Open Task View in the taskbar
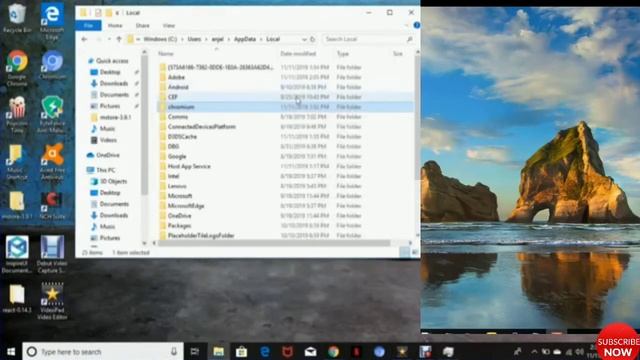 [x=195, y=351]
